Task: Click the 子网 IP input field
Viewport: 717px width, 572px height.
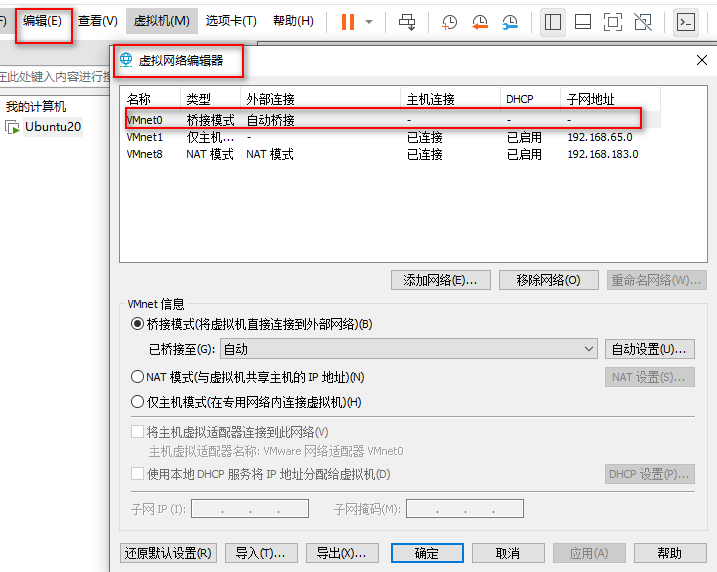Action: [250, 508]
